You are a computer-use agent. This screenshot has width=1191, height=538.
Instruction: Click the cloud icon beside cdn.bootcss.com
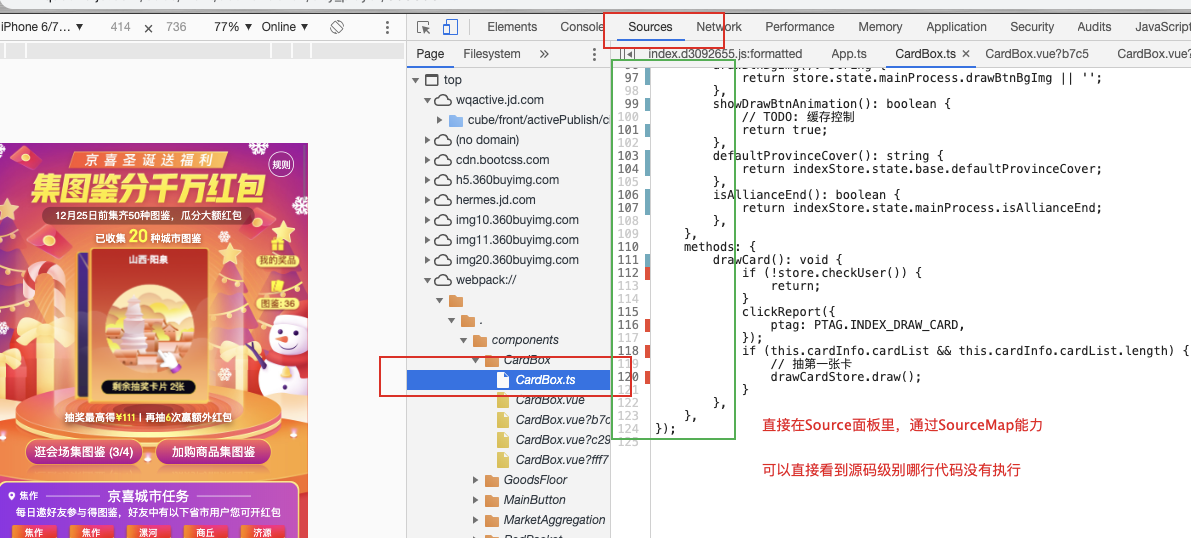(443, 160)
